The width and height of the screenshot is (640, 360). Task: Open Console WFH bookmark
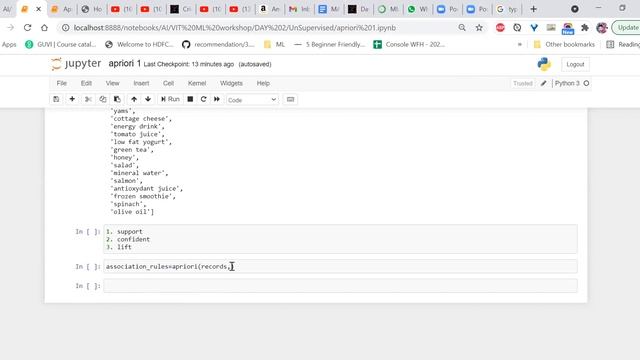click(x=409, y=44)
